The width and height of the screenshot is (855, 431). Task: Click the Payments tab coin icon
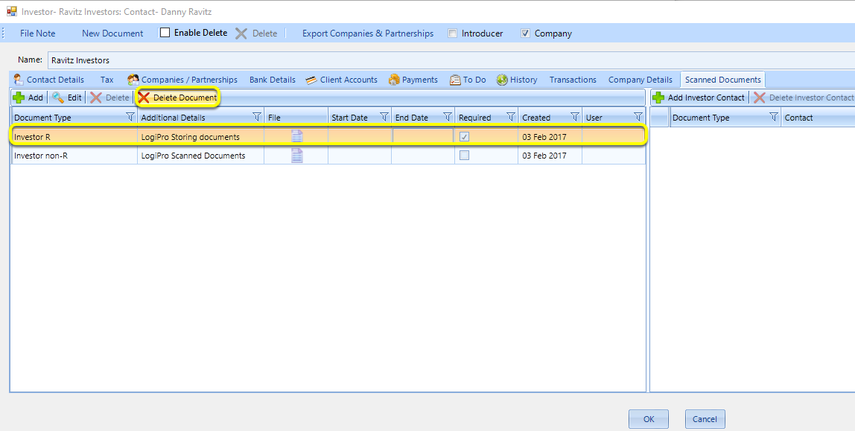tap(394, 80)
